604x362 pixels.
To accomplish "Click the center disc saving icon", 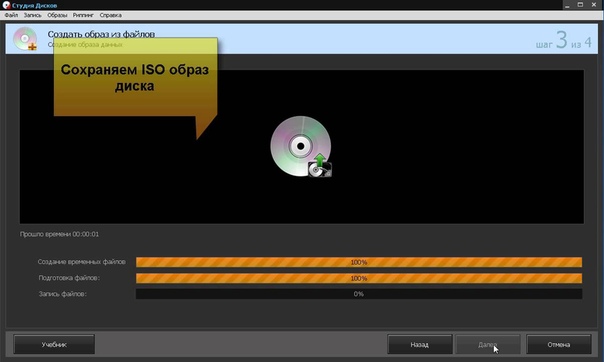I will (x=300, y=146).
